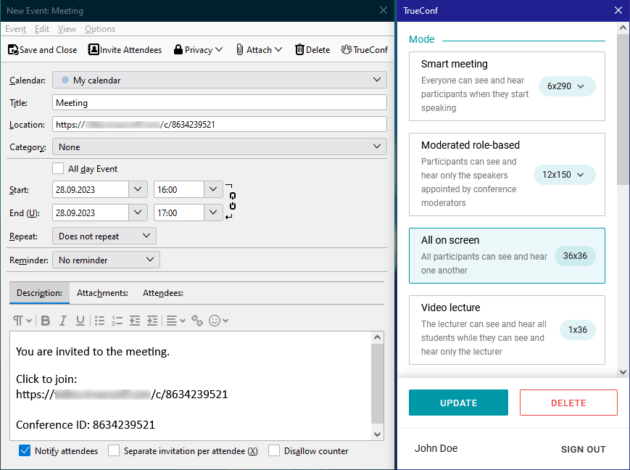Image resolution: width=630 pixels, height=470 pixels.
Task: Open the Event menu
Action: point(16,29)
